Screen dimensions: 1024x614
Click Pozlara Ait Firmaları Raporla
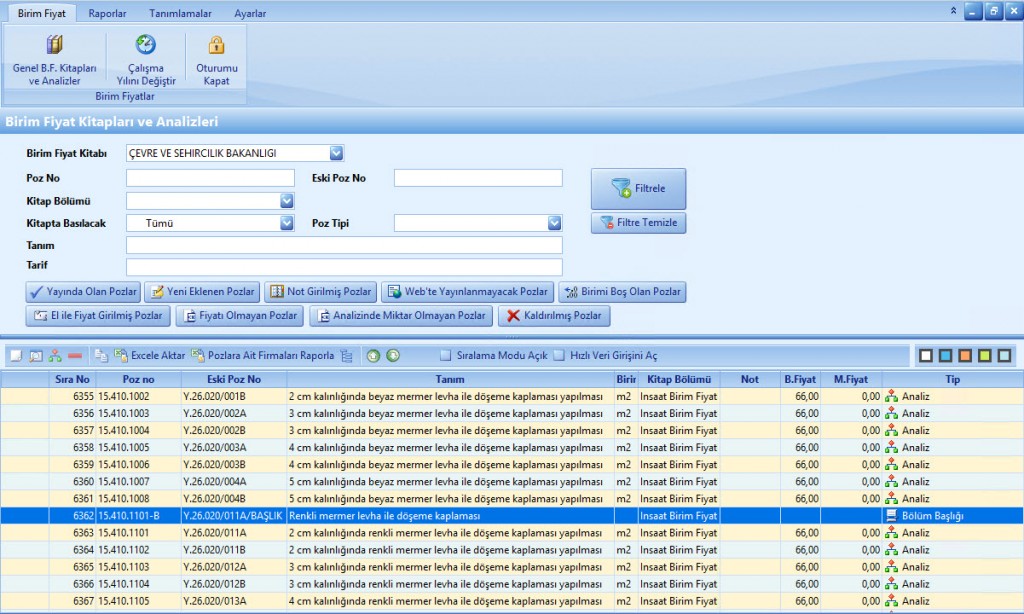click(262, 355)
